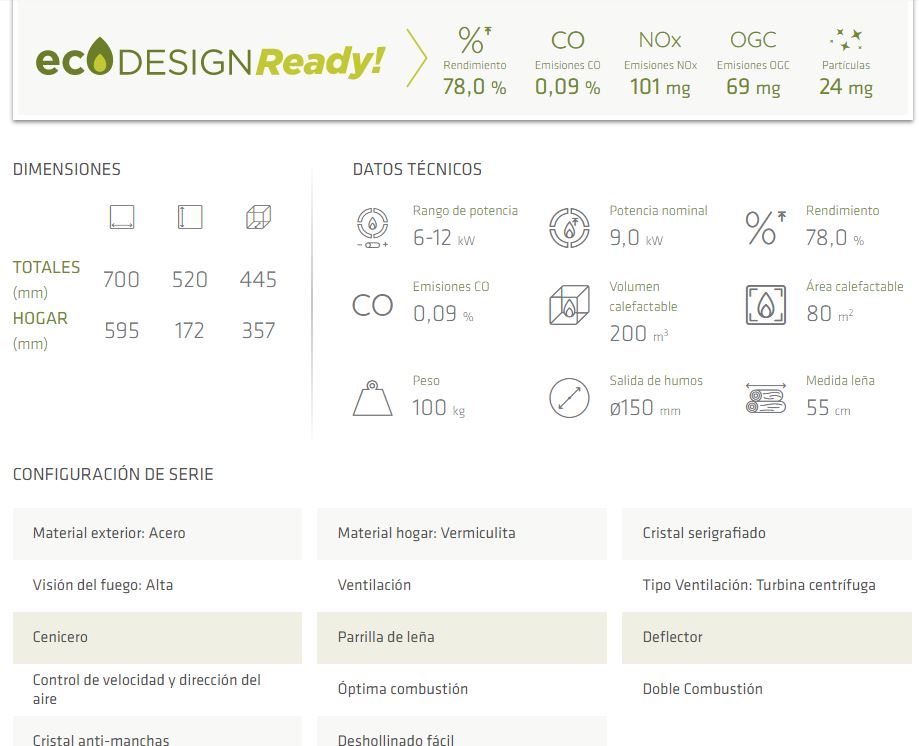
Task: Click the Área calefactable icon
Action: (x=765, y=305)
